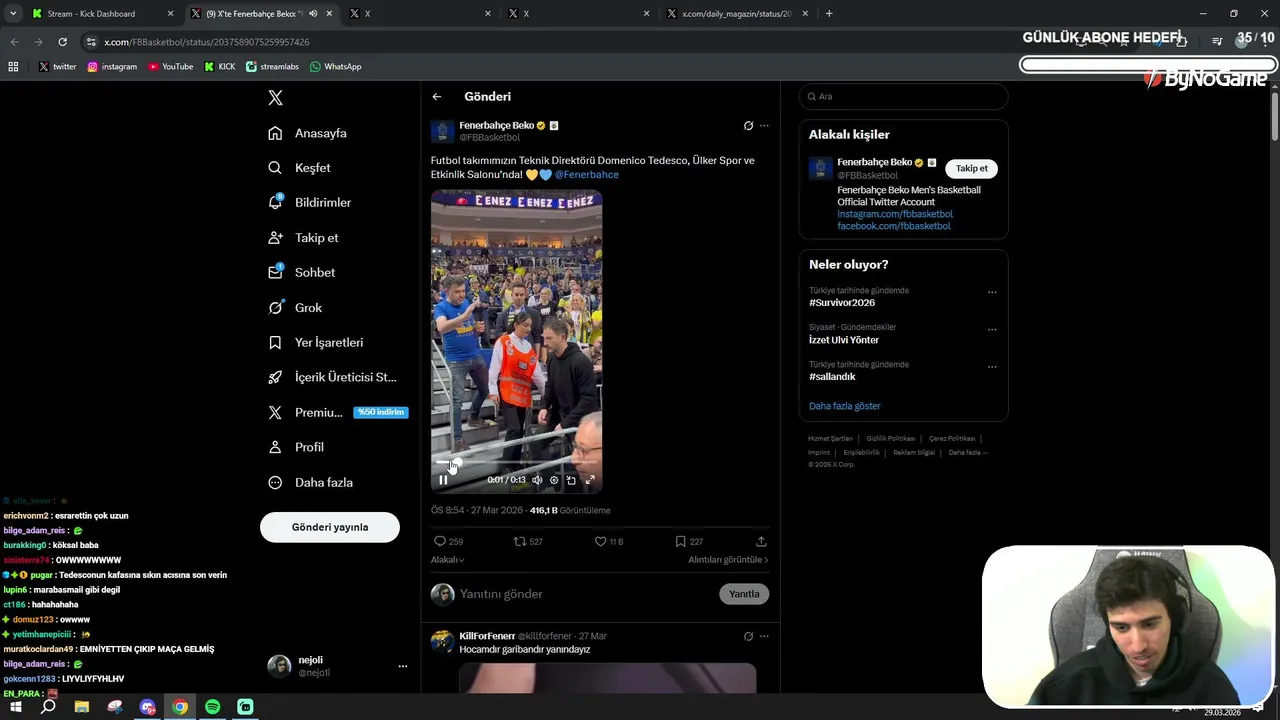Open more options on KillForFenerr reply
The width and height of the screenshot is (1280, 720).
764,636
